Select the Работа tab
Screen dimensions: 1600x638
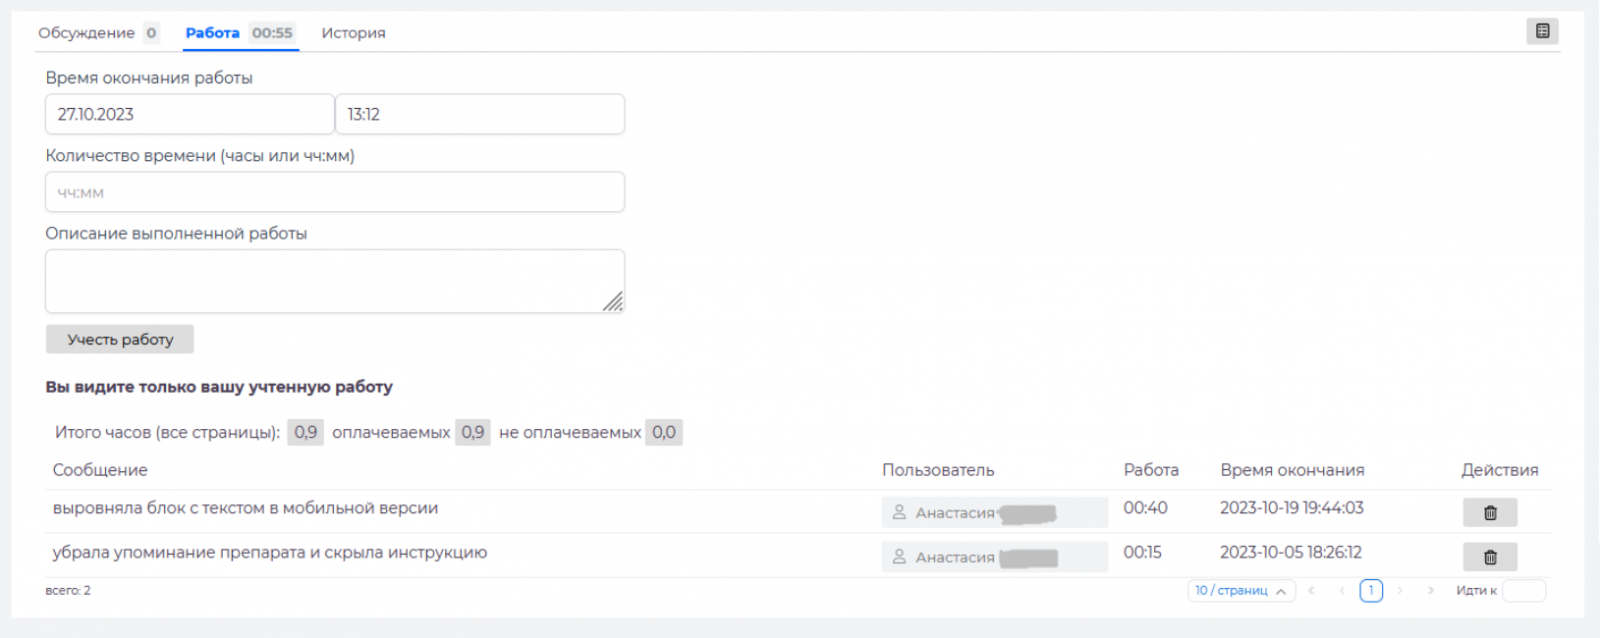pyautogui.click(x=213, y=33)
